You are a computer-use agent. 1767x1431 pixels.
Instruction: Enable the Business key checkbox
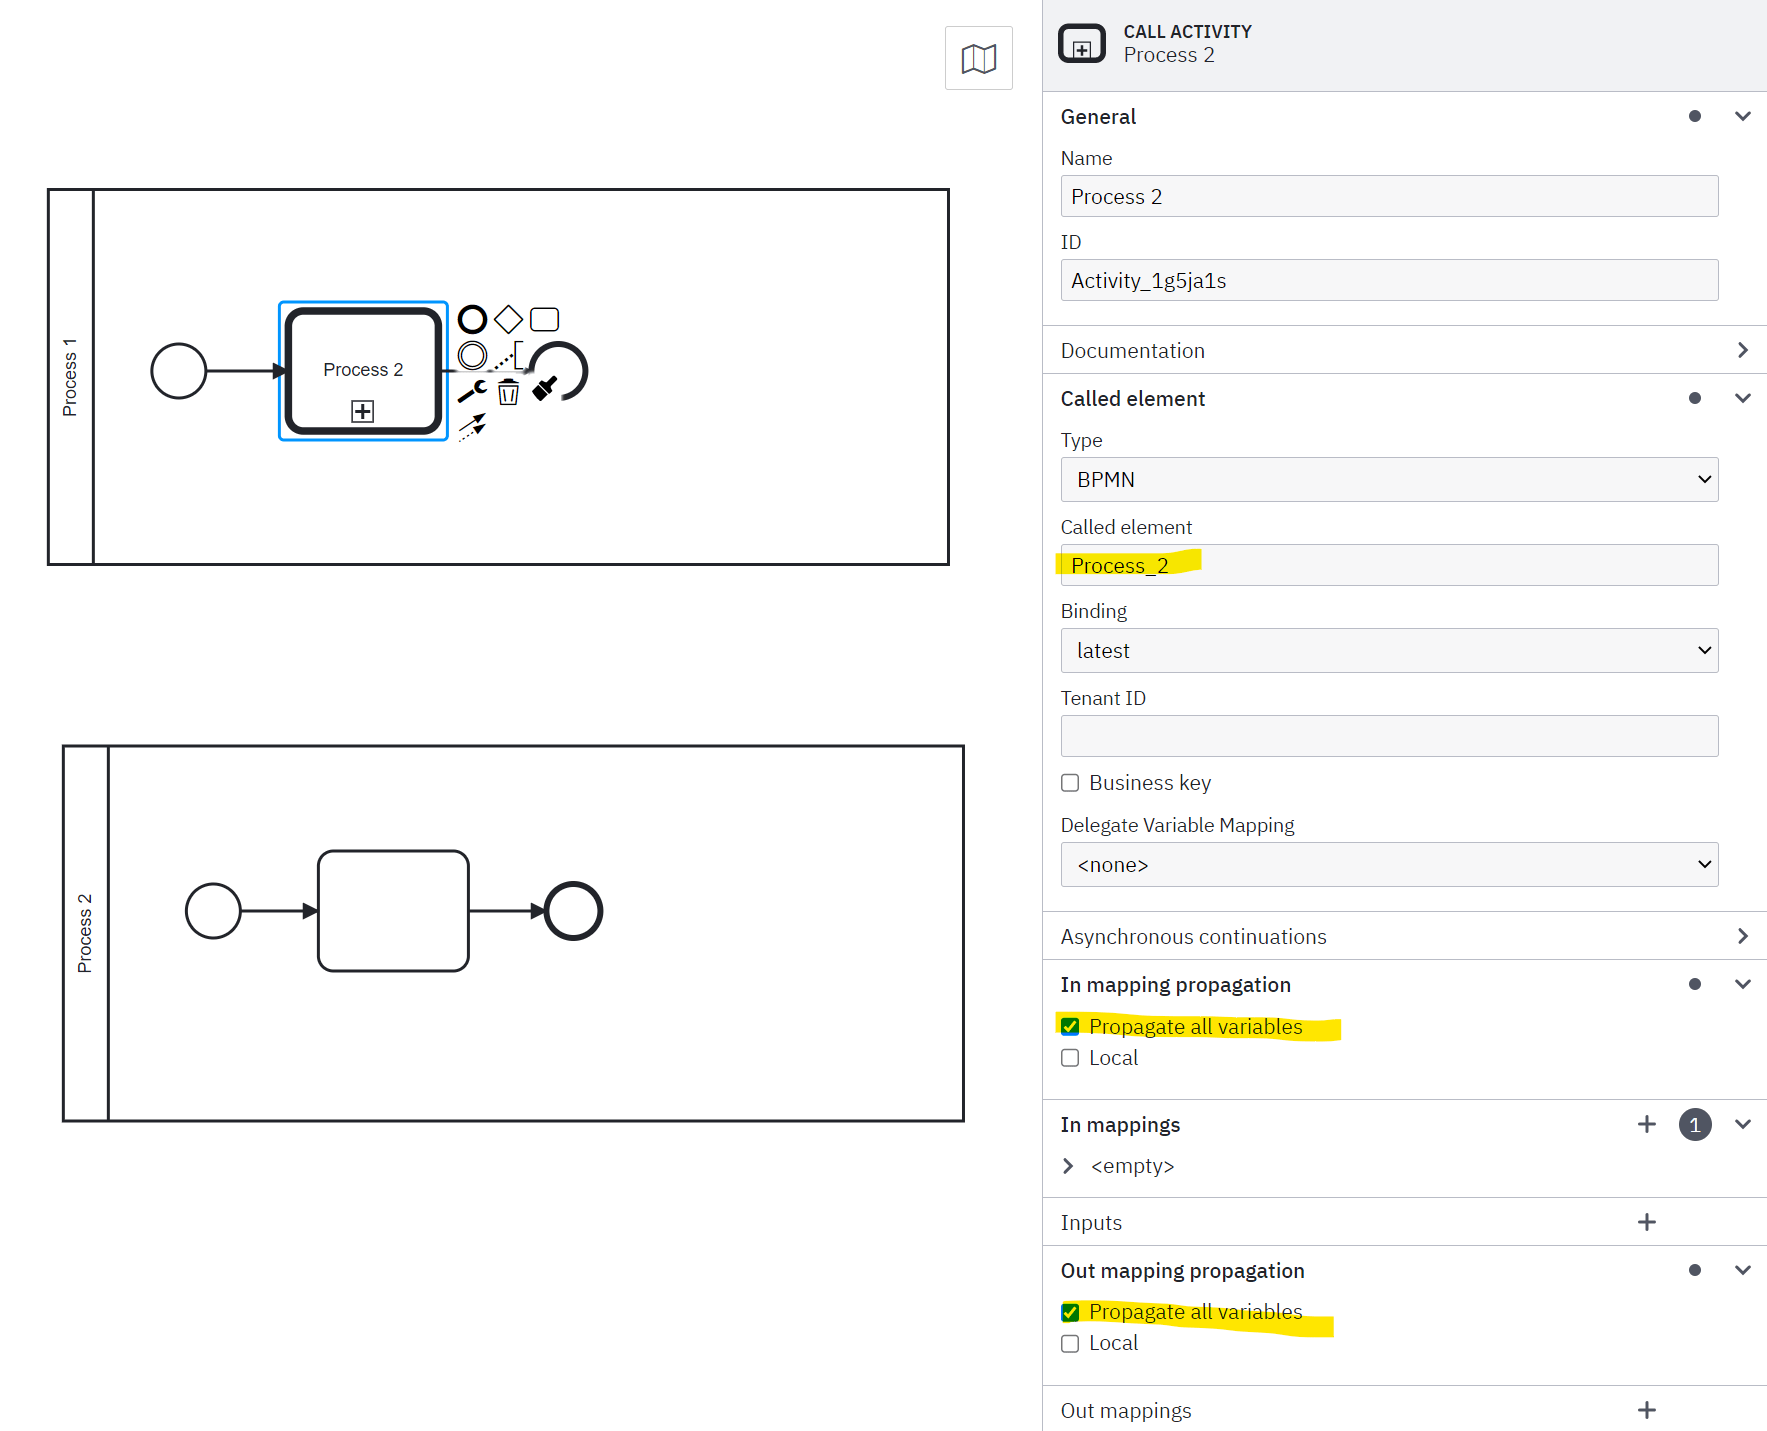click(1069, 783)
